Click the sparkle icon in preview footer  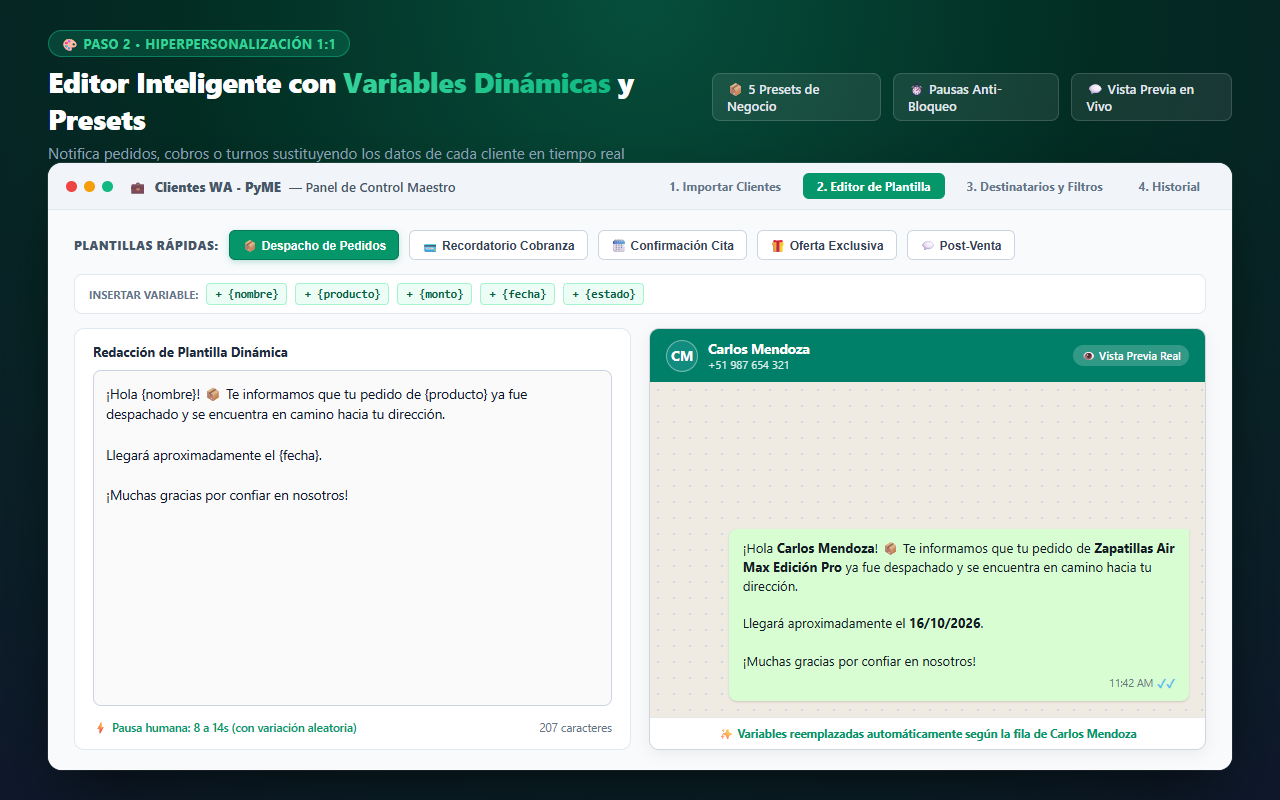pyautogui.click(x=726, y=734)
